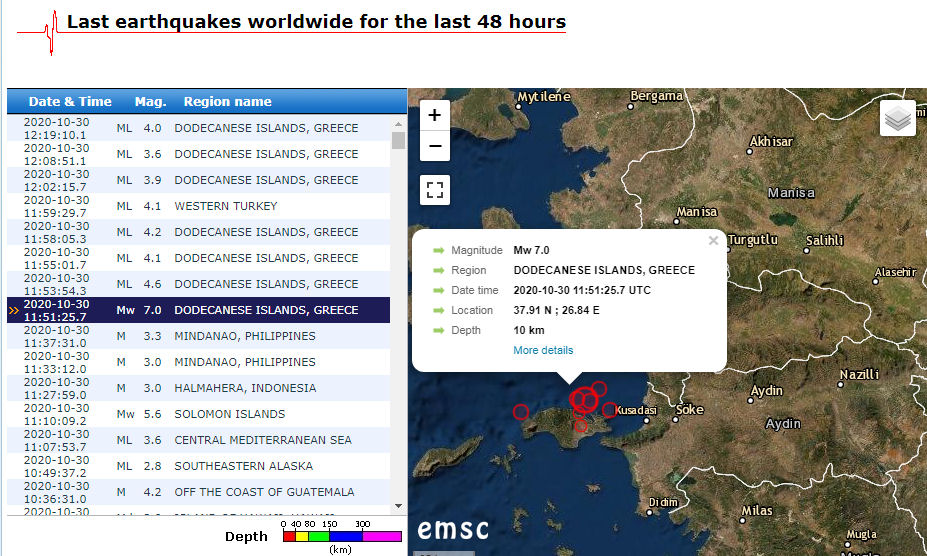Click the westernmost red quake circle near Samos
This screenshot has height=556, width=927.
click(521, 412)
